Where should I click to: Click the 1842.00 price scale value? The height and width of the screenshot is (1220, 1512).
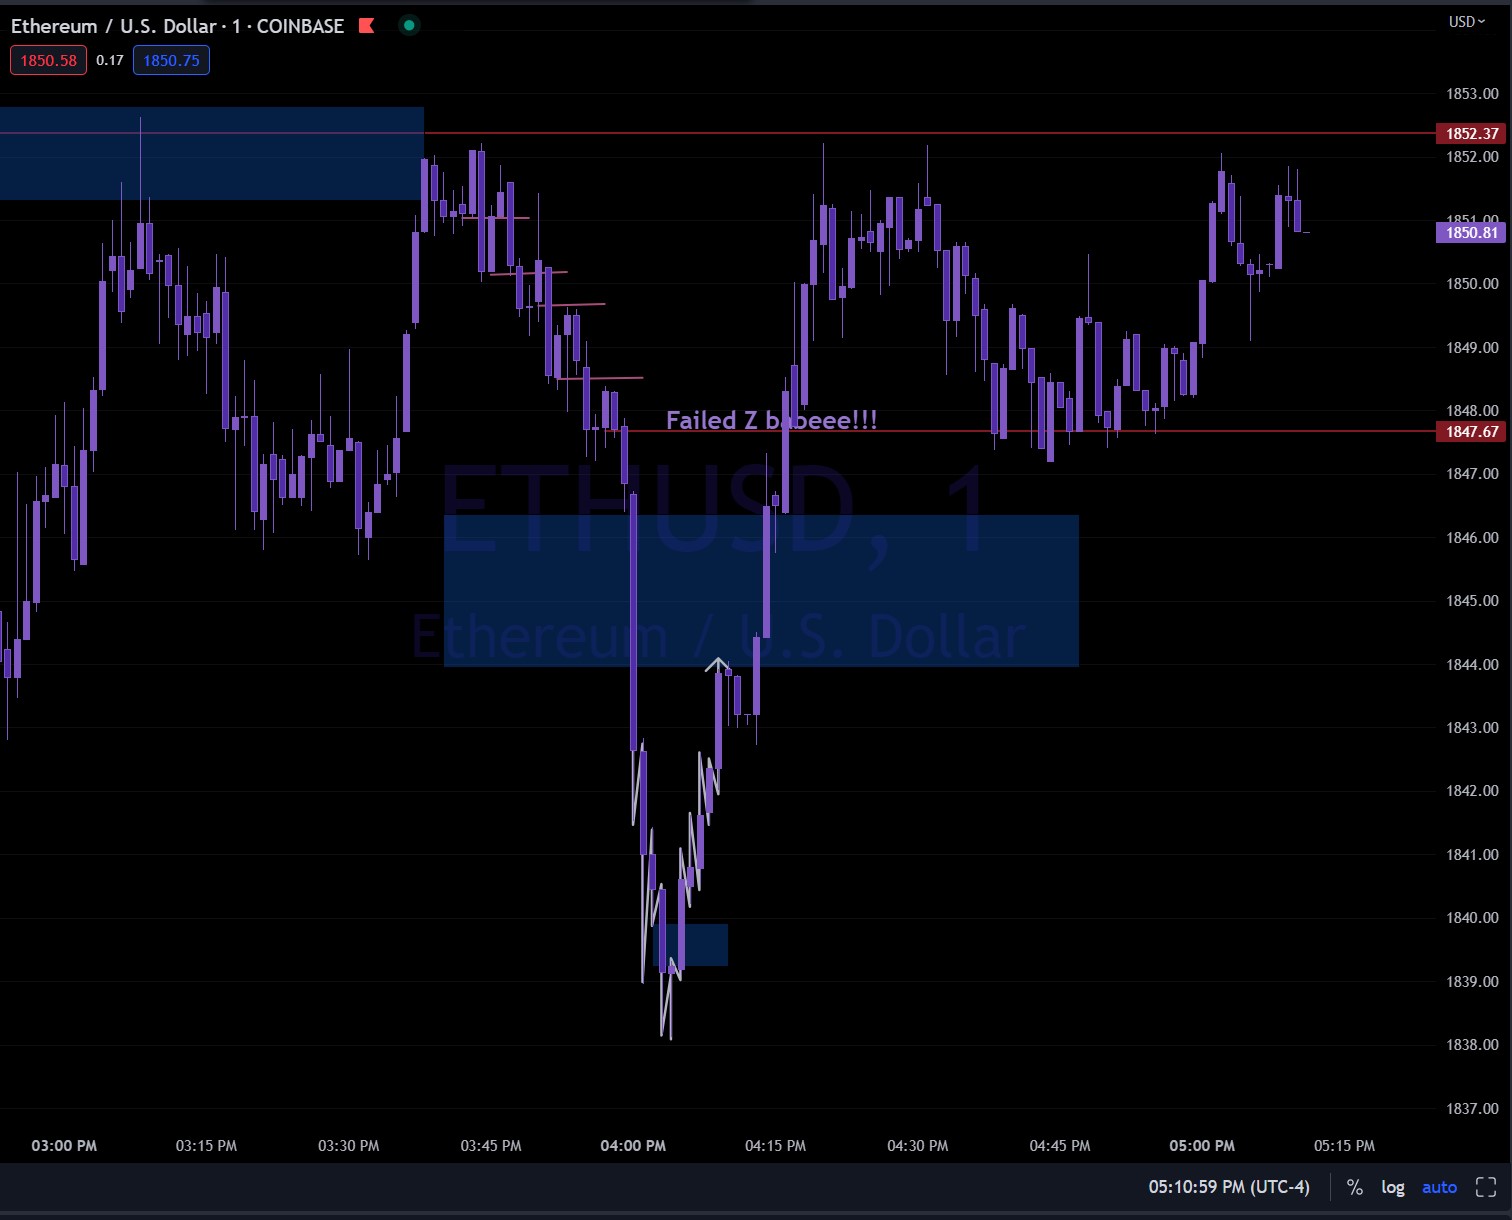(x=1472, y=791)
